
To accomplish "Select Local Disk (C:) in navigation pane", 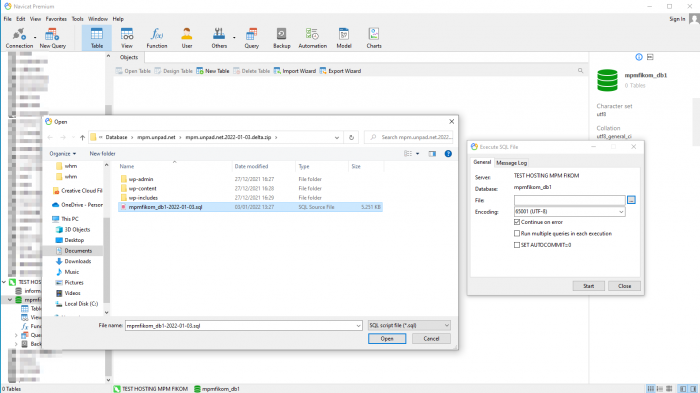I will pyautogui.click(x=81, y=304).
